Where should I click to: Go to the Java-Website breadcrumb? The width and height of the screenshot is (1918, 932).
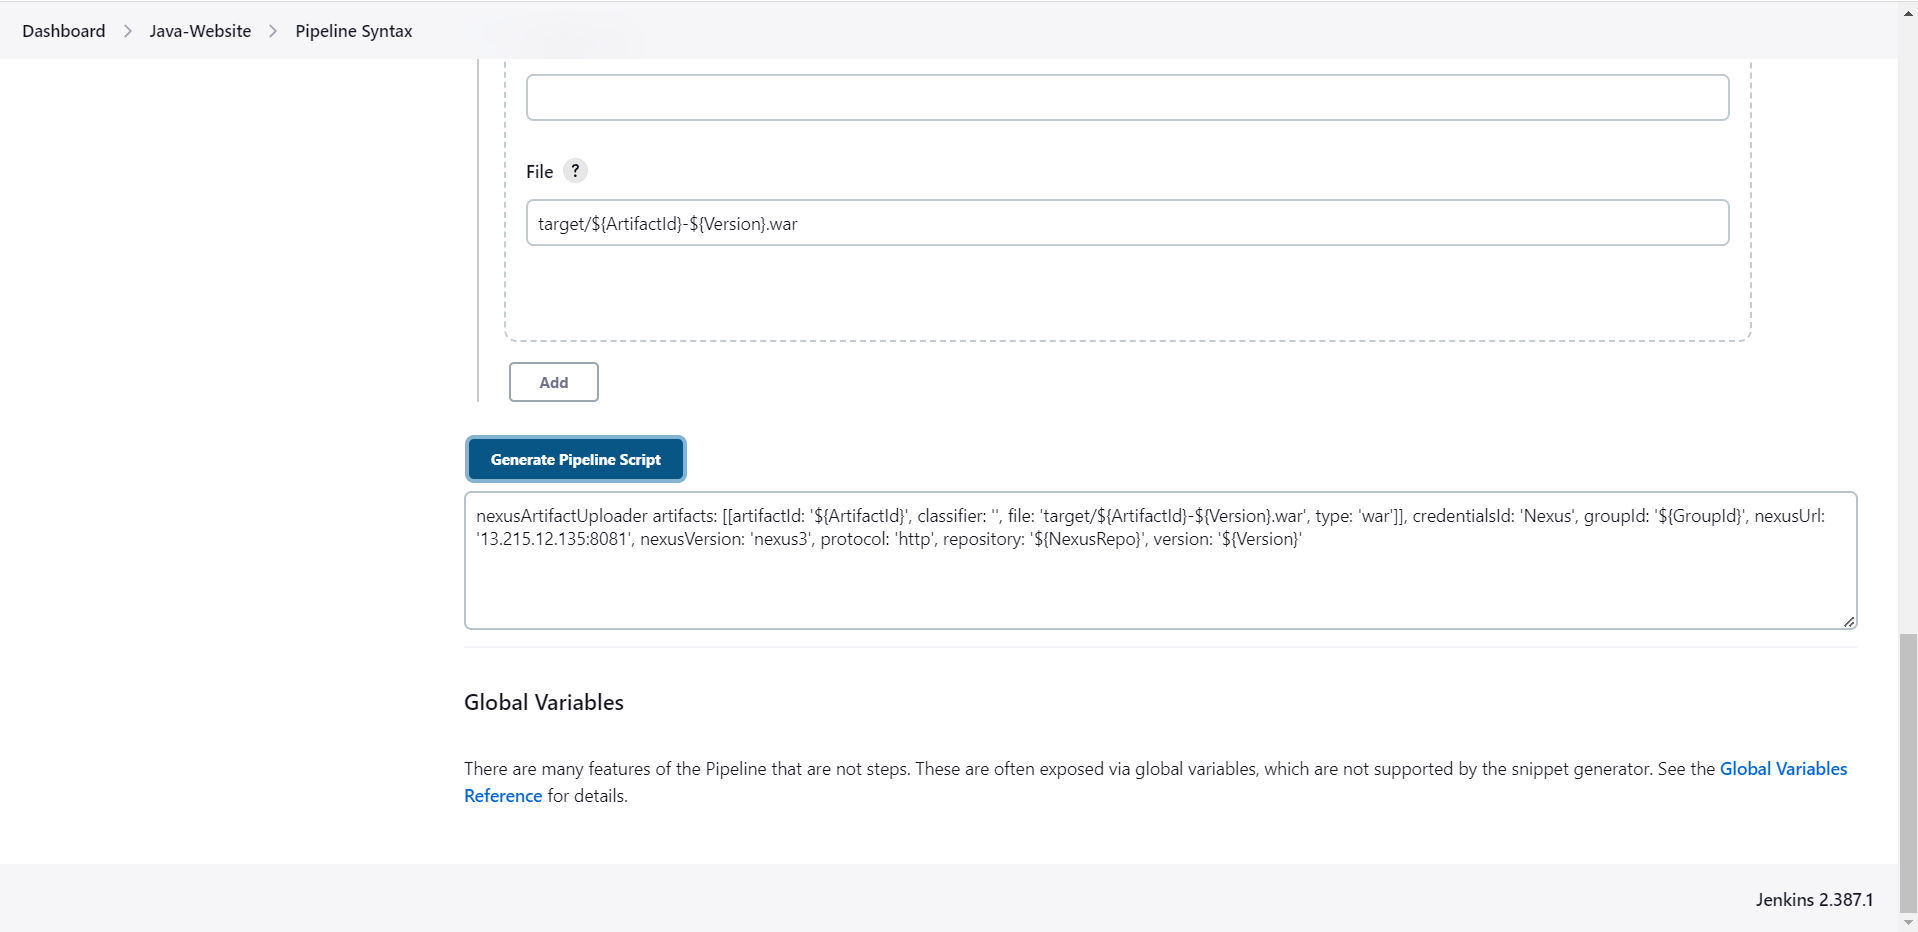200,31
